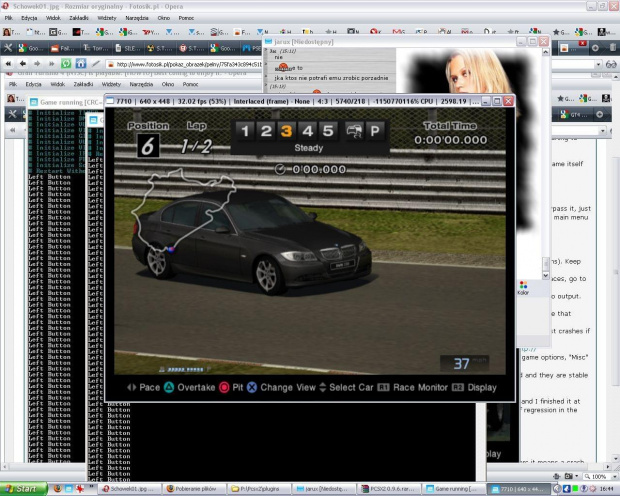Viewport: 620px width, 496px height.
Task: Click the fotosik.pl address field
Action: (x=184, y=64)
